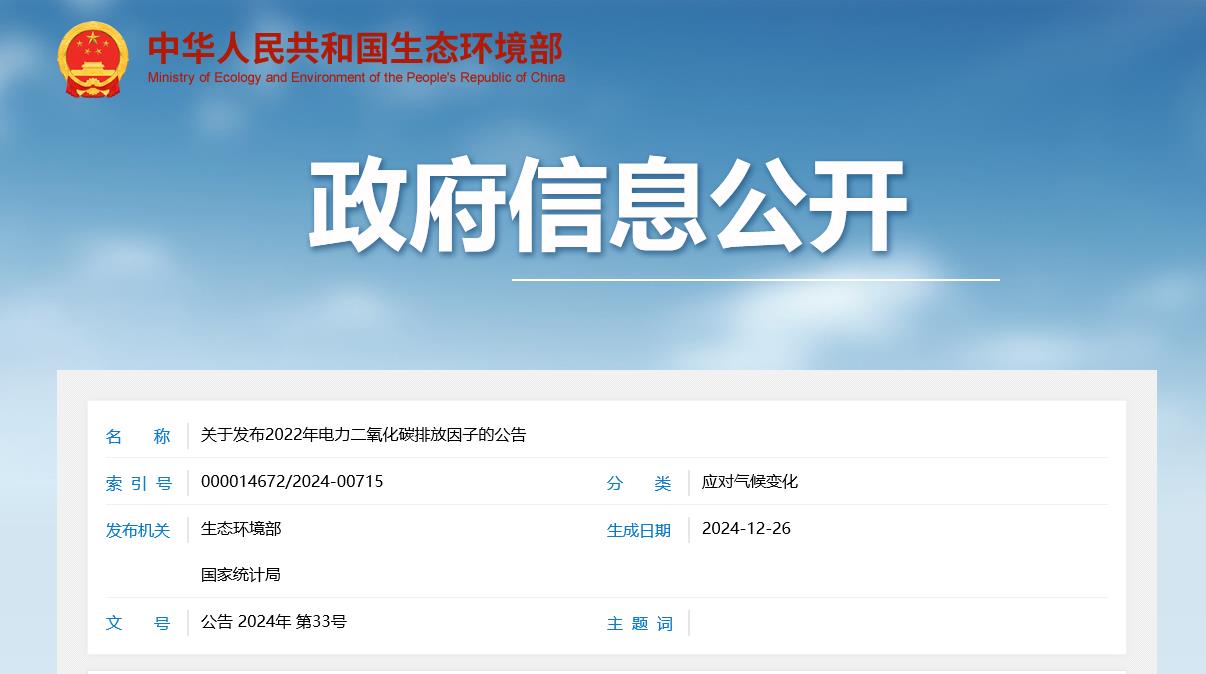Screen dimensions: 1206x674
Task: Select the 名称 field label
Action: [x=138, y=436]
